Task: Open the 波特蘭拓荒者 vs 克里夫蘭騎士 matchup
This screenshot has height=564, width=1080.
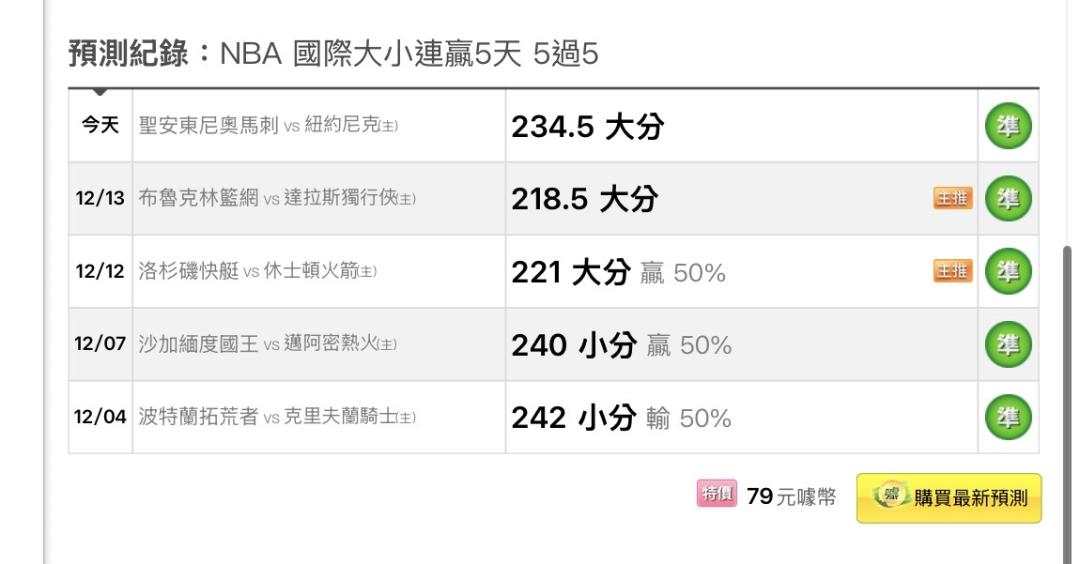Action: pyautogui.click(x=275, y=418)
